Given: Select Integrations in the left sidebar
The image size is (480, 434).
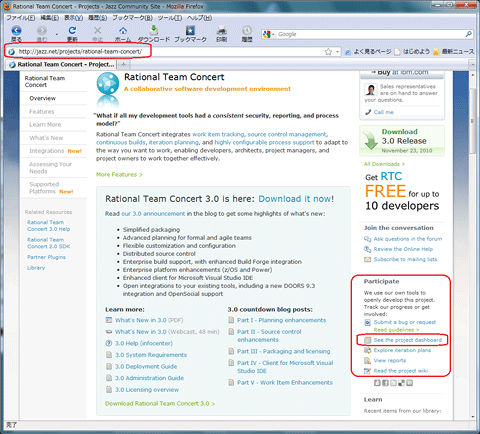Looking at the screenshot, I should (46, 151).
